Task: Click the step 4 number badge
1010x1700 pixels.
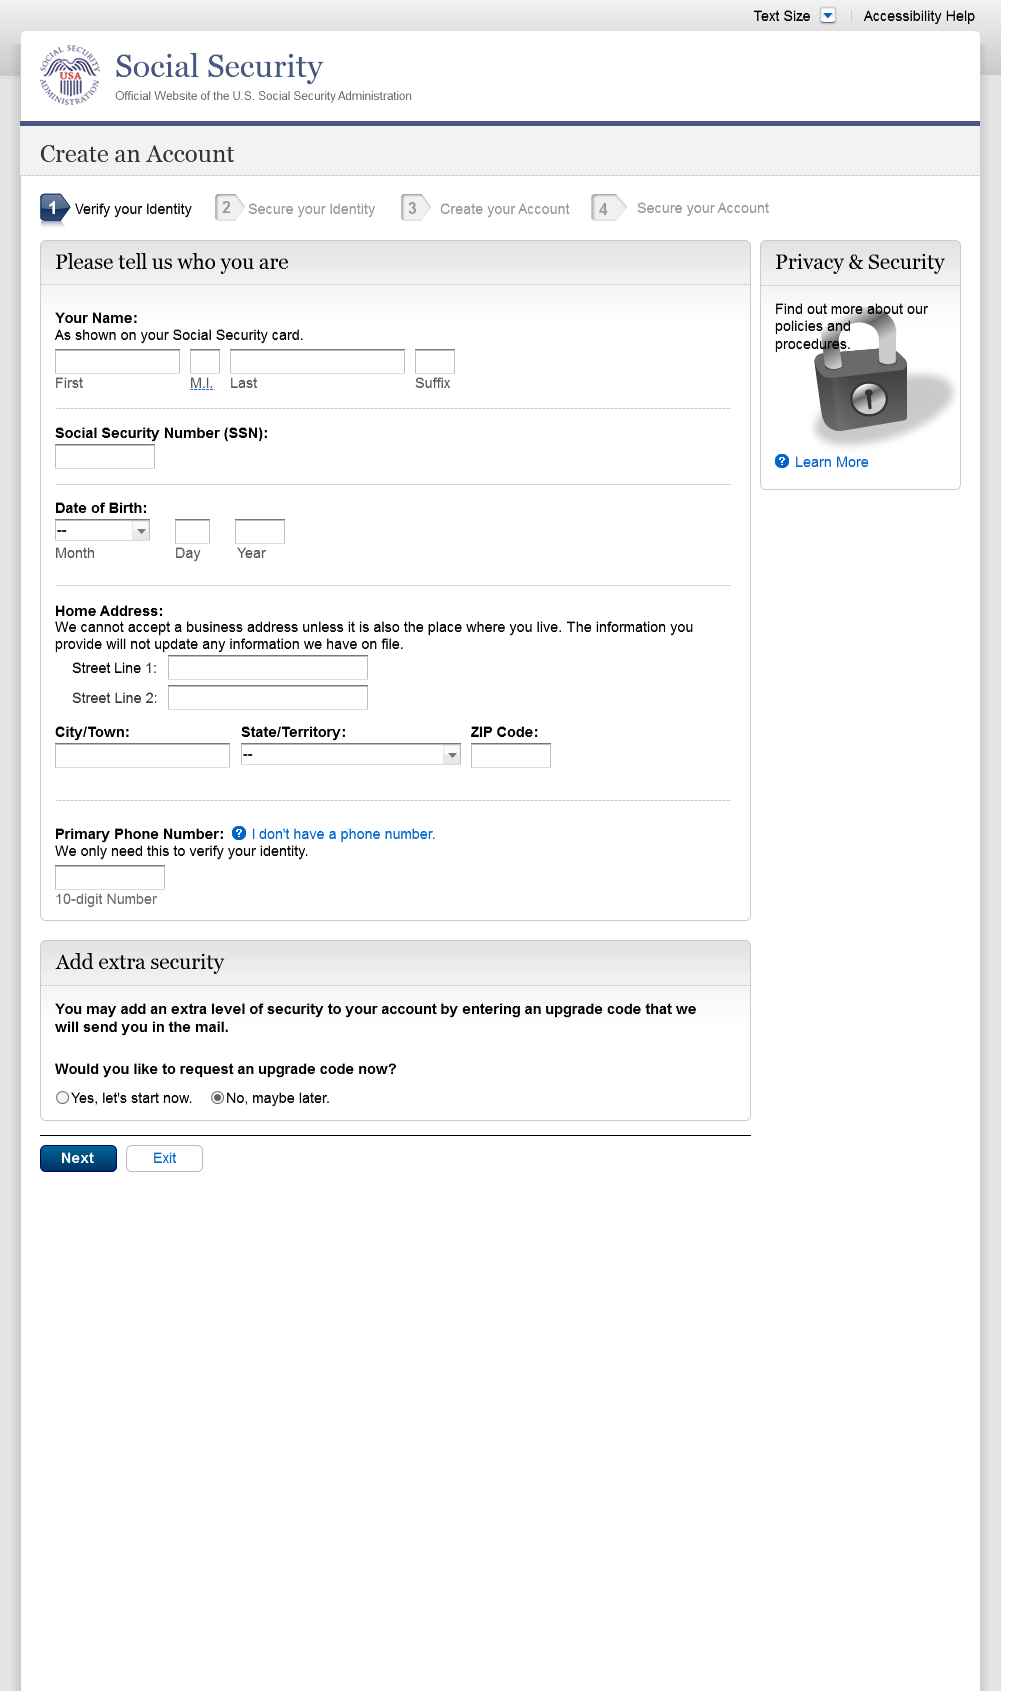Action: [603, 208]
